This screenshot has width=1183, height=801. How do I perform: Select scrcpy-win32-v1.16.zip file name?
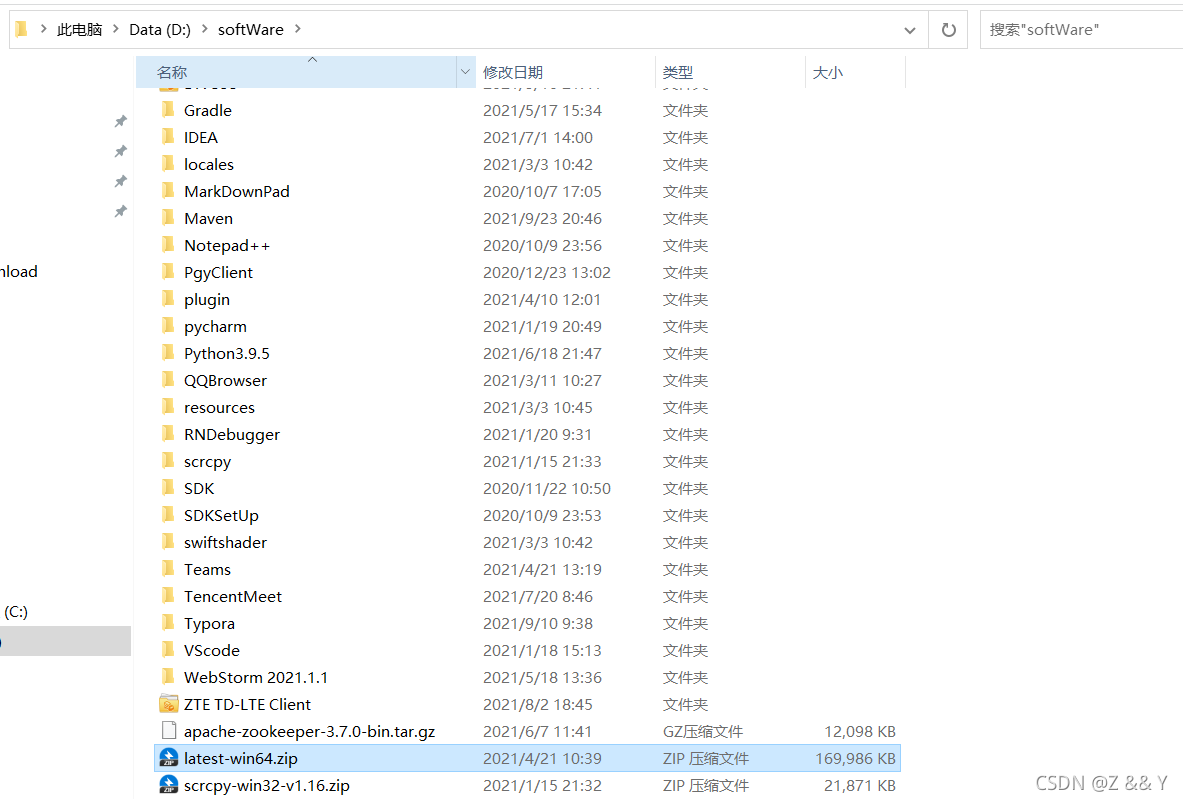(x=266, y=786)
